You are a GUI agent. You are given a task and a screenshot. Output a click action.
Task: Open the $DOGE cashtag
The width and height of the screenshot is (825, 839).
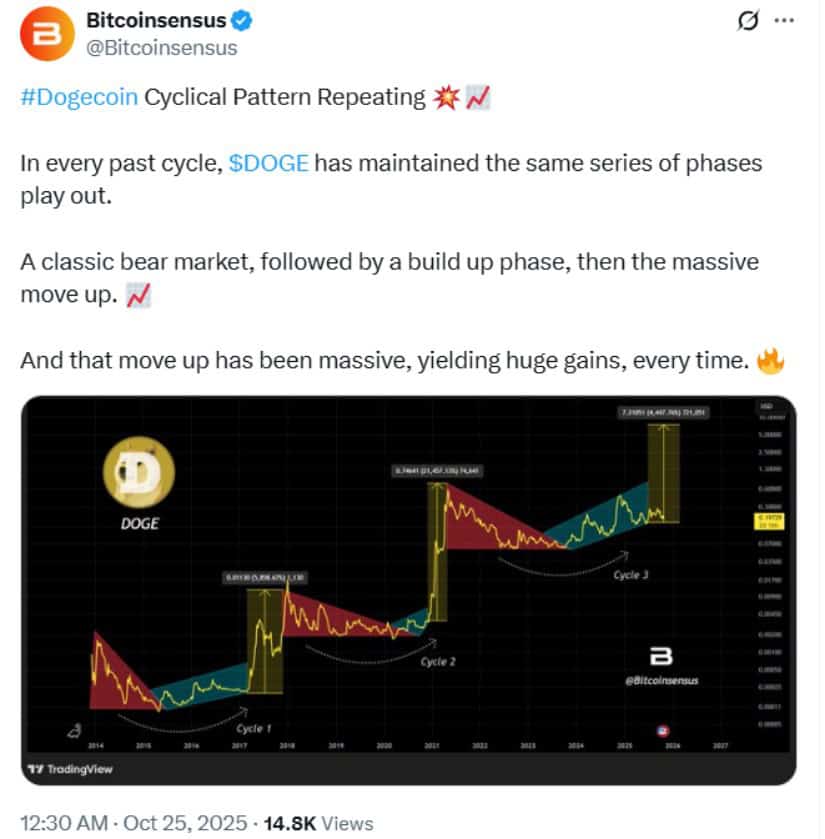pos(267,163)
